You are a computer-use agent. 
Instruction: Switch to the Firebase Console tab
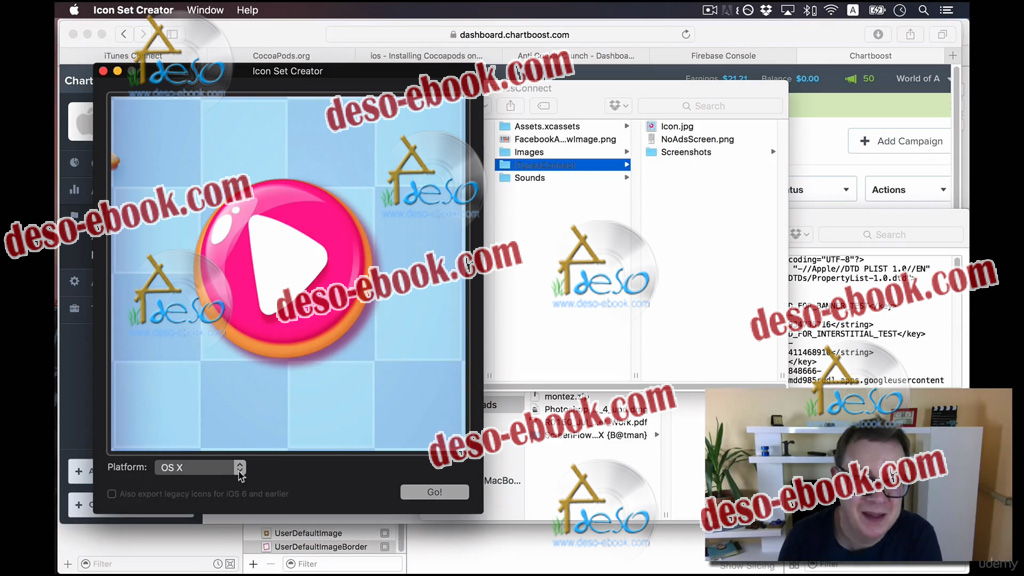tap(723, 56)
